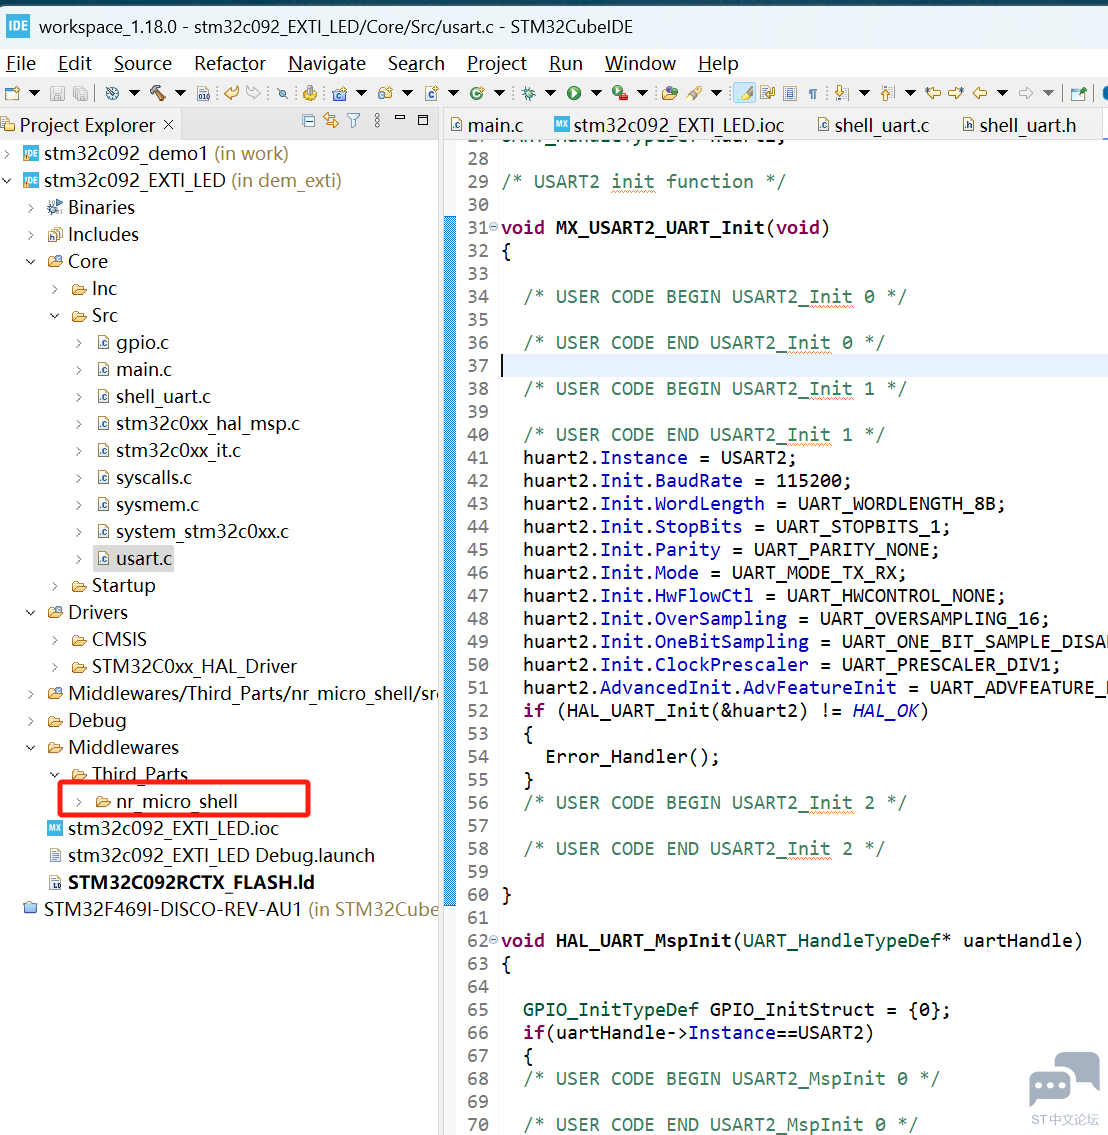The width and height of the screenshot is (1108, 1135).
Task: Collapse HAL_UART_MspInit function fold marker
Action: [x=494, y=940]
